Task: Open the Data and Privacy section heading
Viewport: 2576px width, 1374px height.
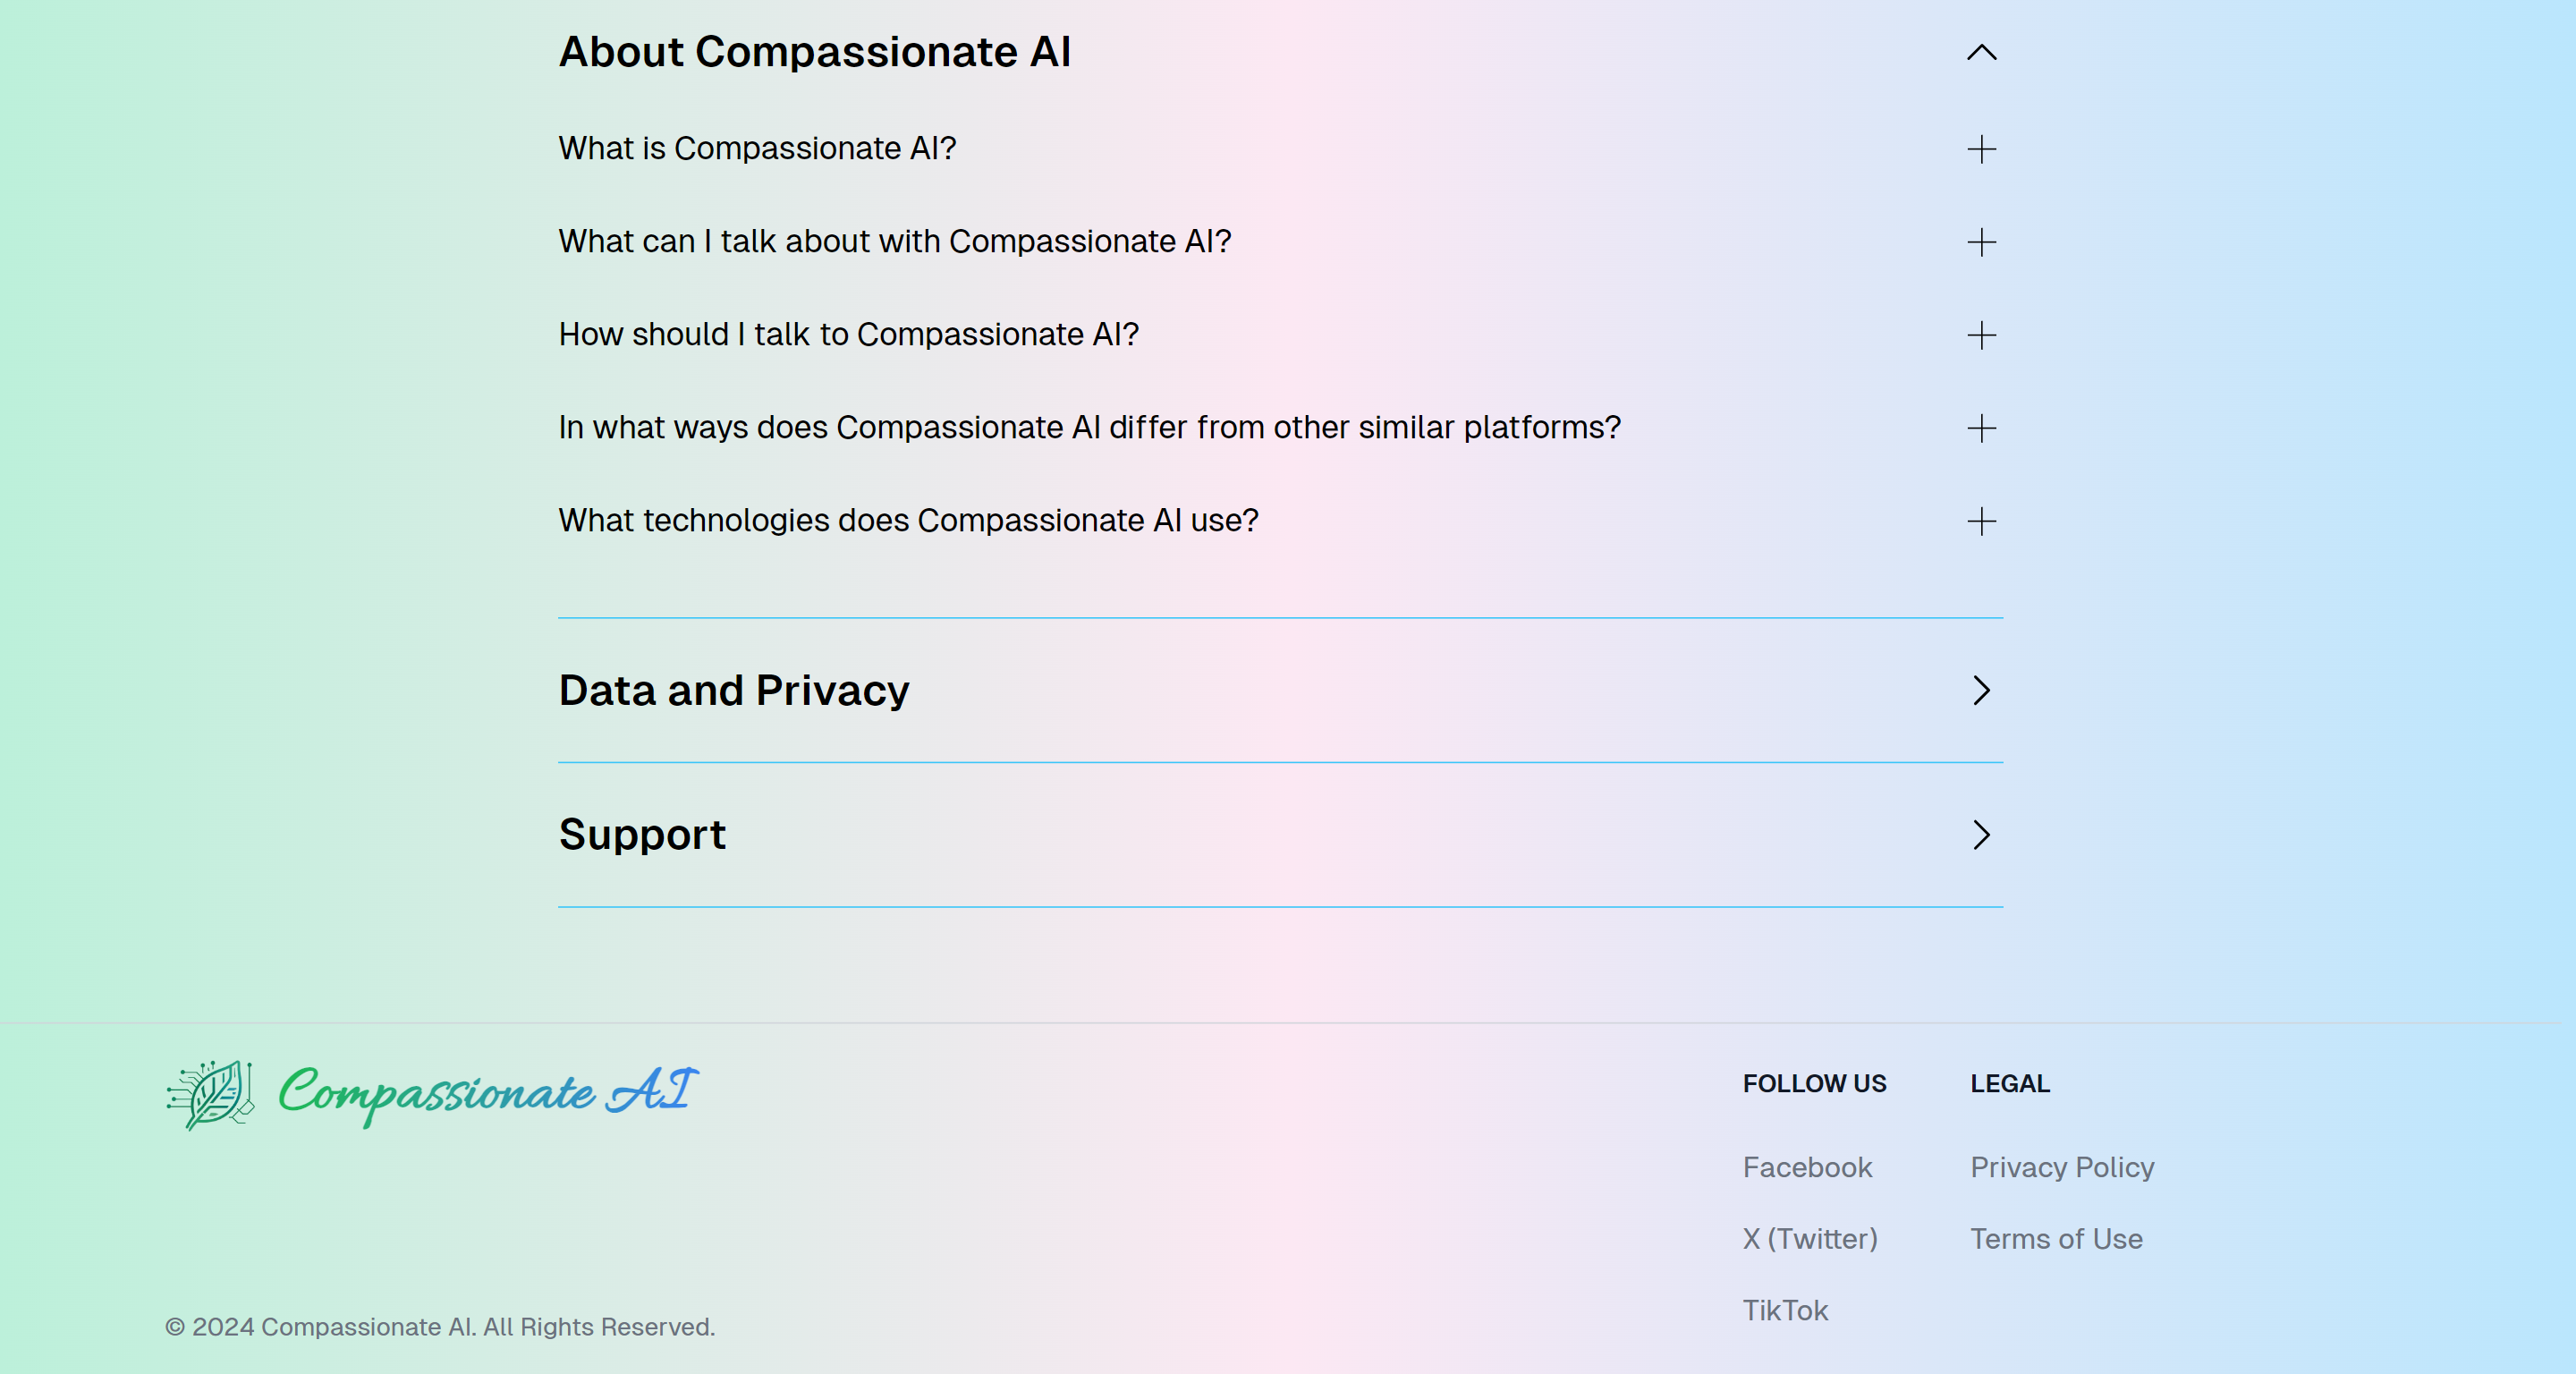Action: (x=734, y=691)
